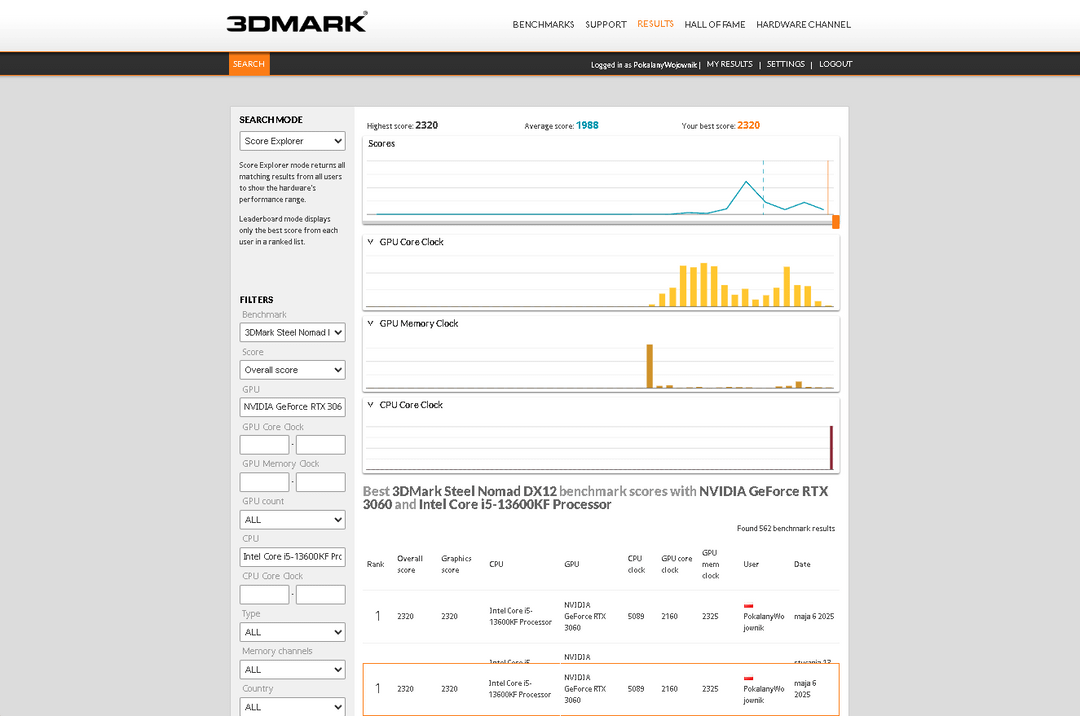Click the Date column header
The width and height of the screenshot is (1080, 716).
tap(802, 565)
